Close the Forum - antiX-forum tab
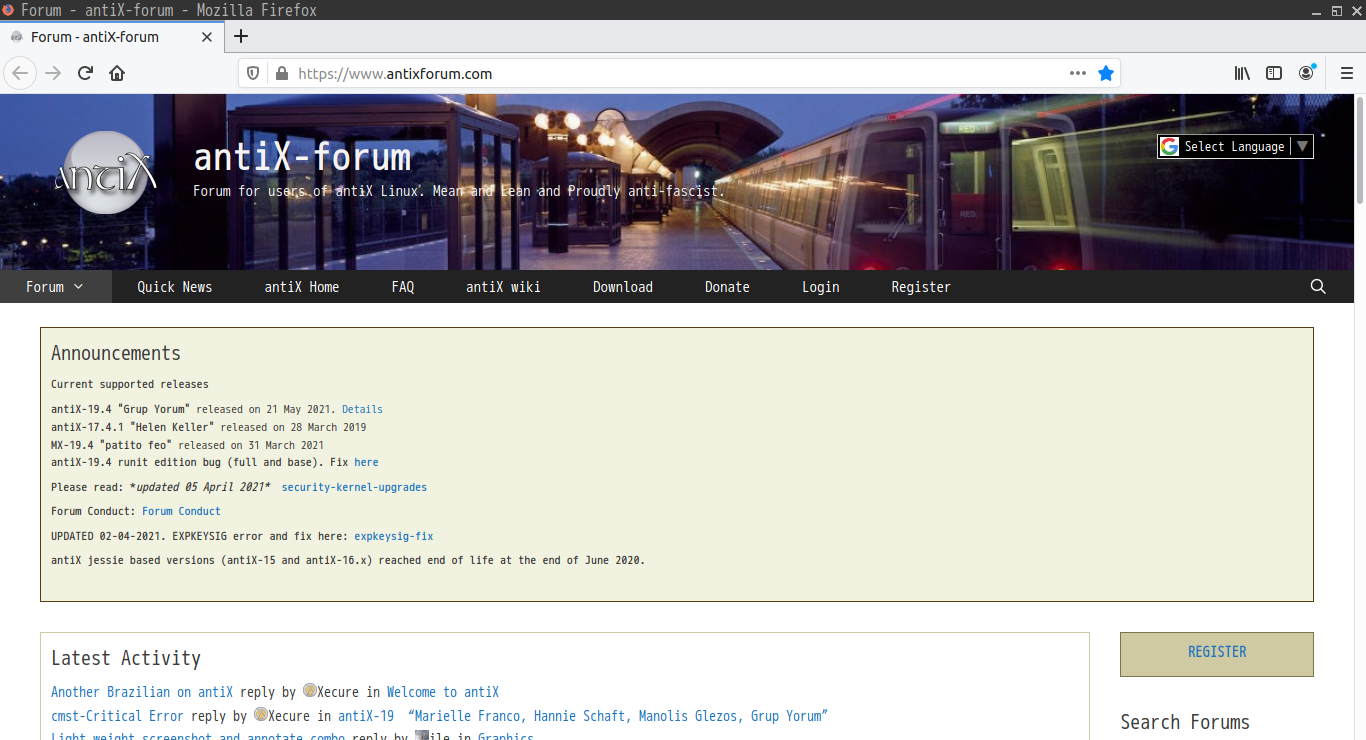Screen dimensions: 1366x740 tap(207, 37)
